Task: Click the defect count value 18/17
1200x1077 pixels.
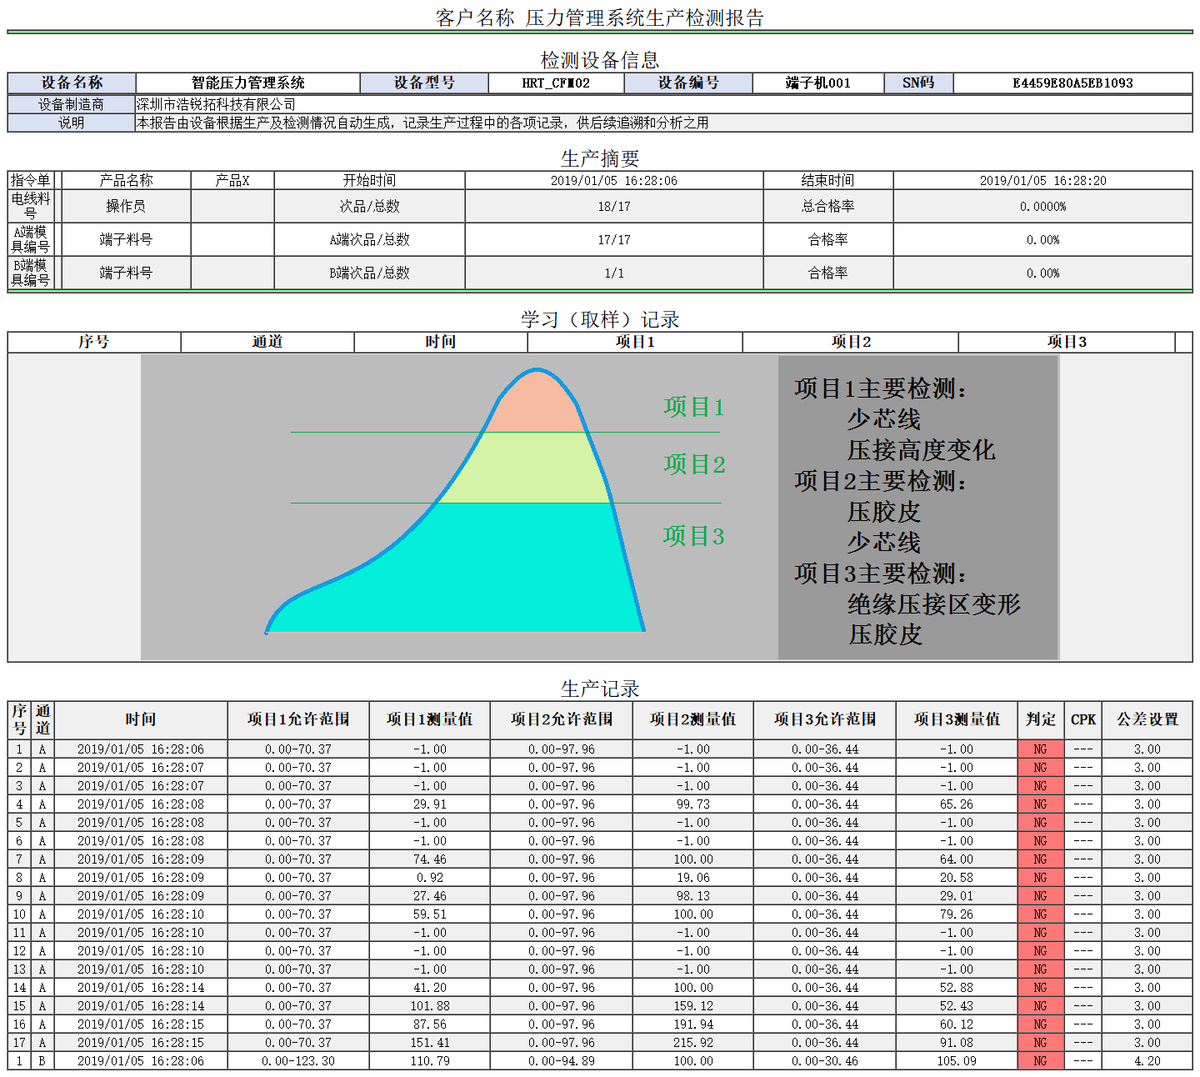Action: 614,206
